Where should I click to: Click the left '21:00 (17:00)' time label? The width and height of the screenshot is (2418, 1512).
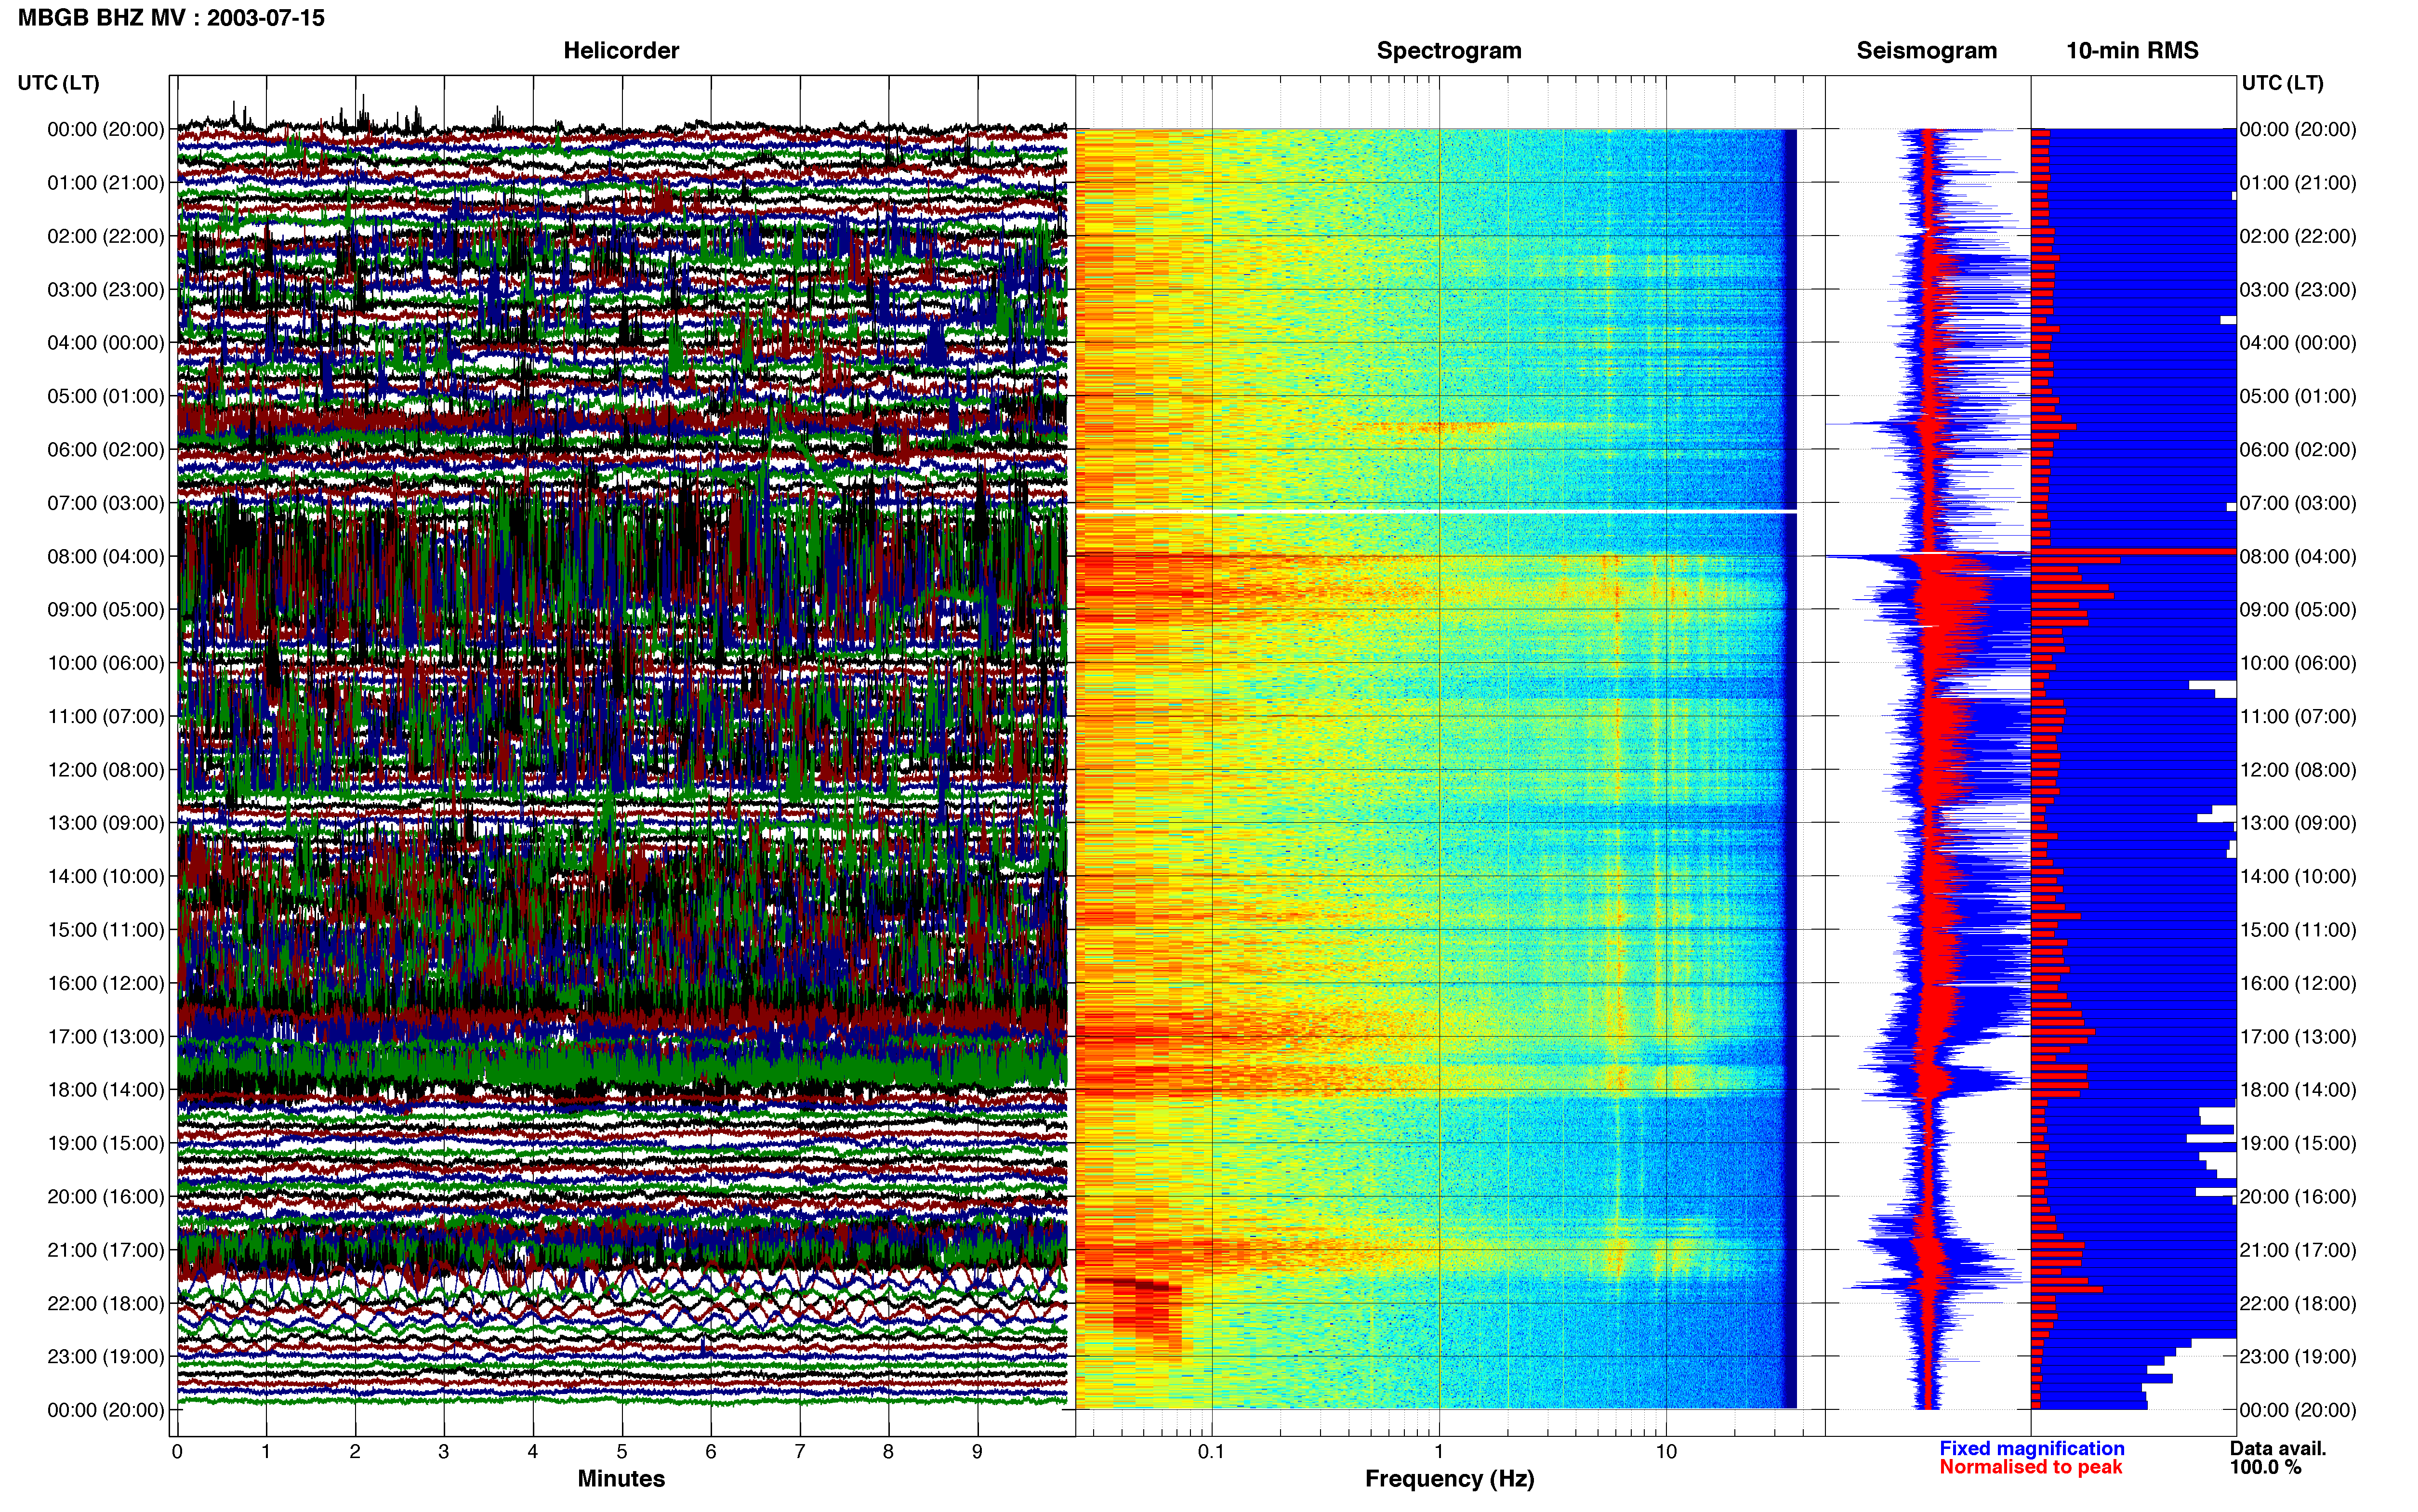click(x=106, y=1250)
